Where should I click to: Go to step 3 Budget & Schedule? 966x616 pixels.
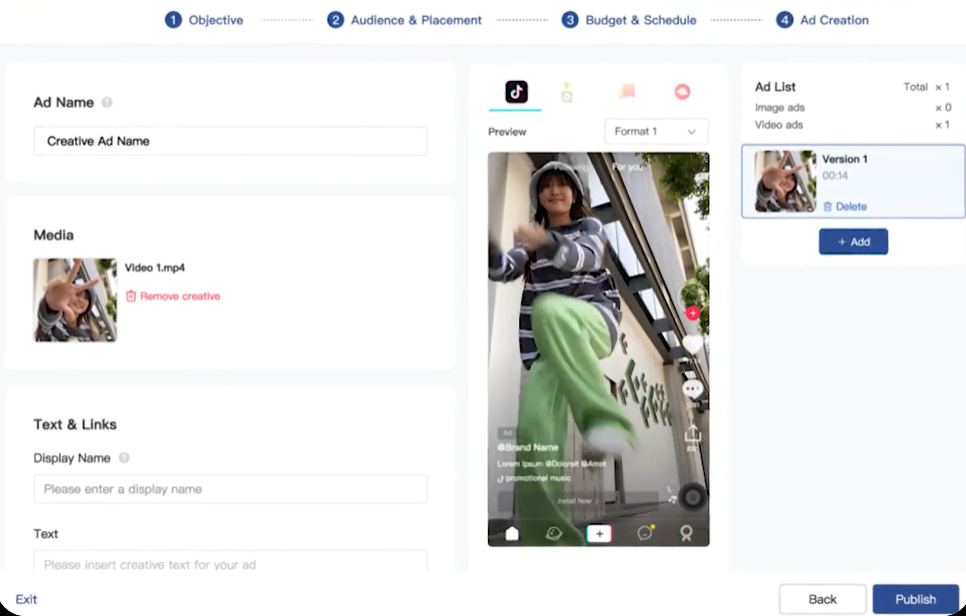click(x=629, y=20)
